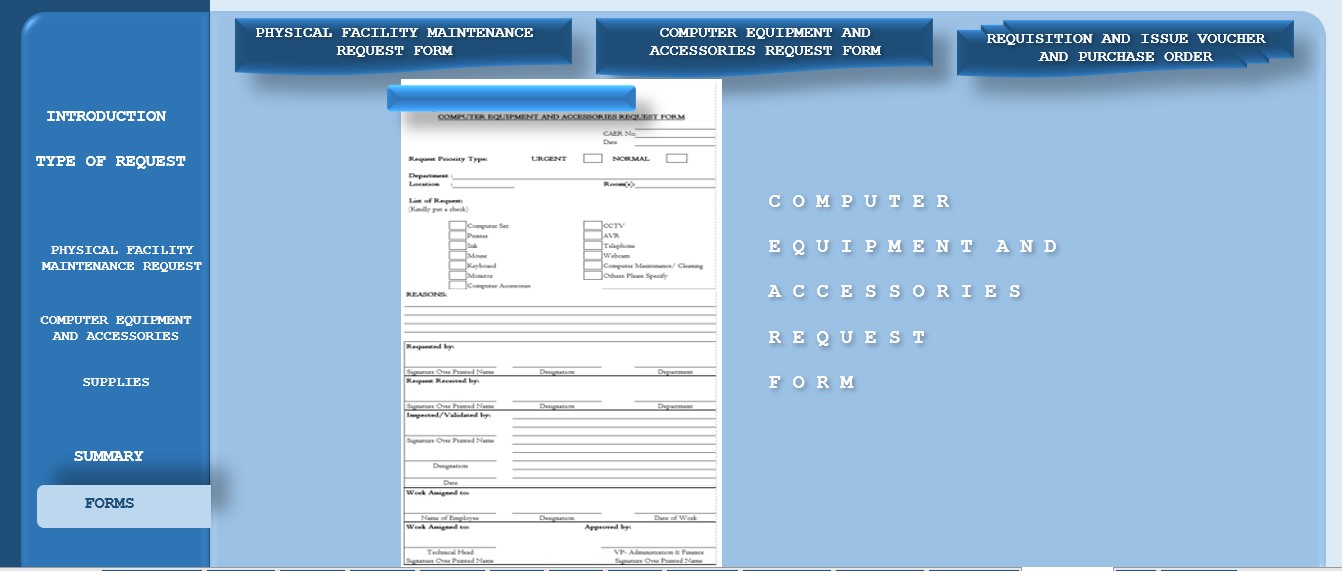
Task: Click the Department blank line on form
Action: click(x=584, y=178)
